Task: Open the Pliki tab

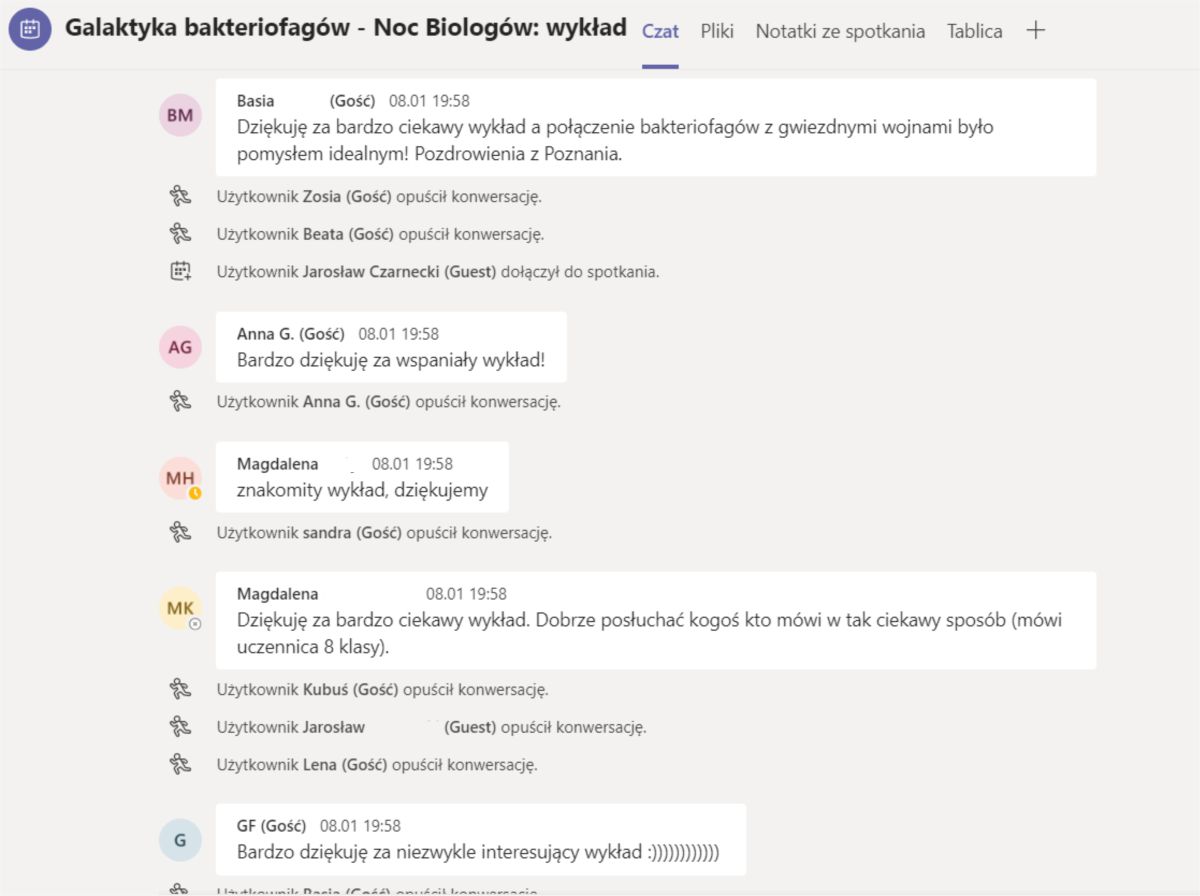Action: 717,31
